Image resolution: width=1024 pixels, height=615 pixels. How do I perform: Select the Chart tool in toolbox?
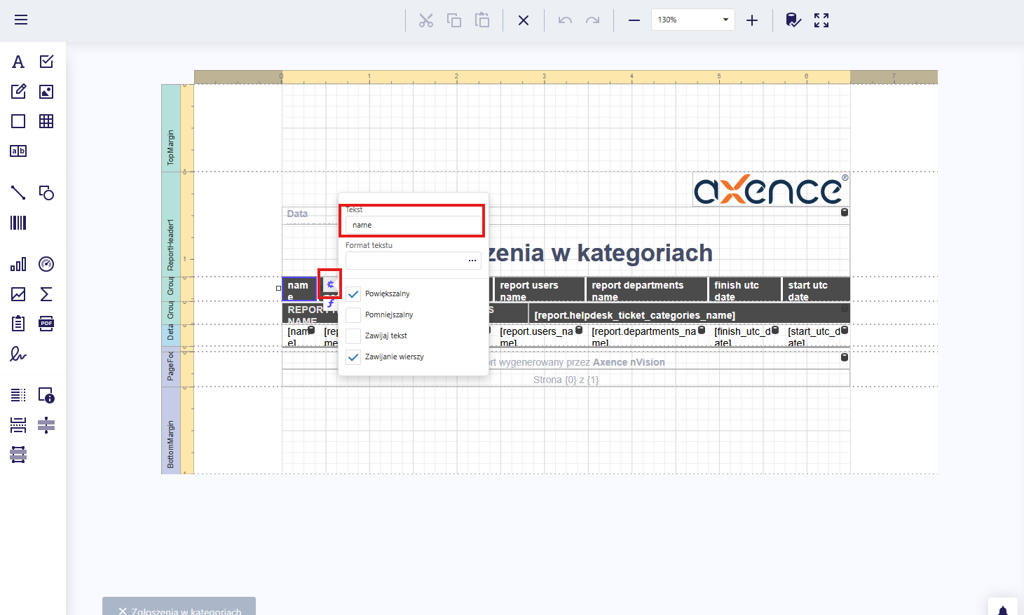18,264
